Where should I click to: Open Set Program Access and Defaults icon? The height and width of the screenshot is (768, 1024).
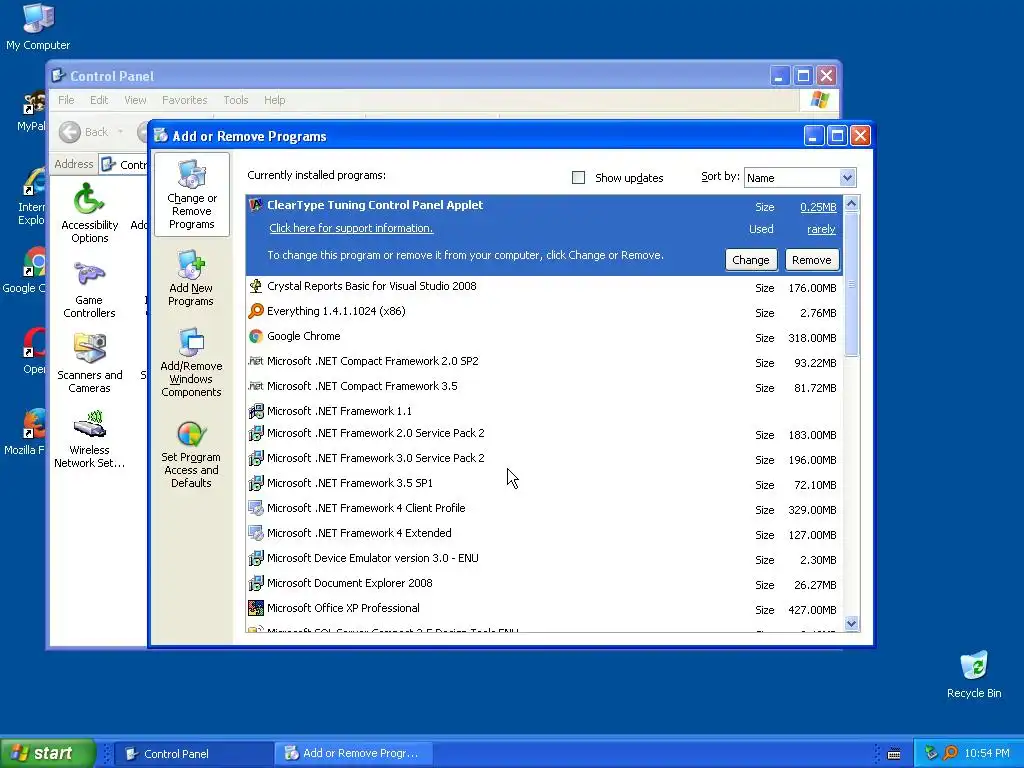click(191, 455)
